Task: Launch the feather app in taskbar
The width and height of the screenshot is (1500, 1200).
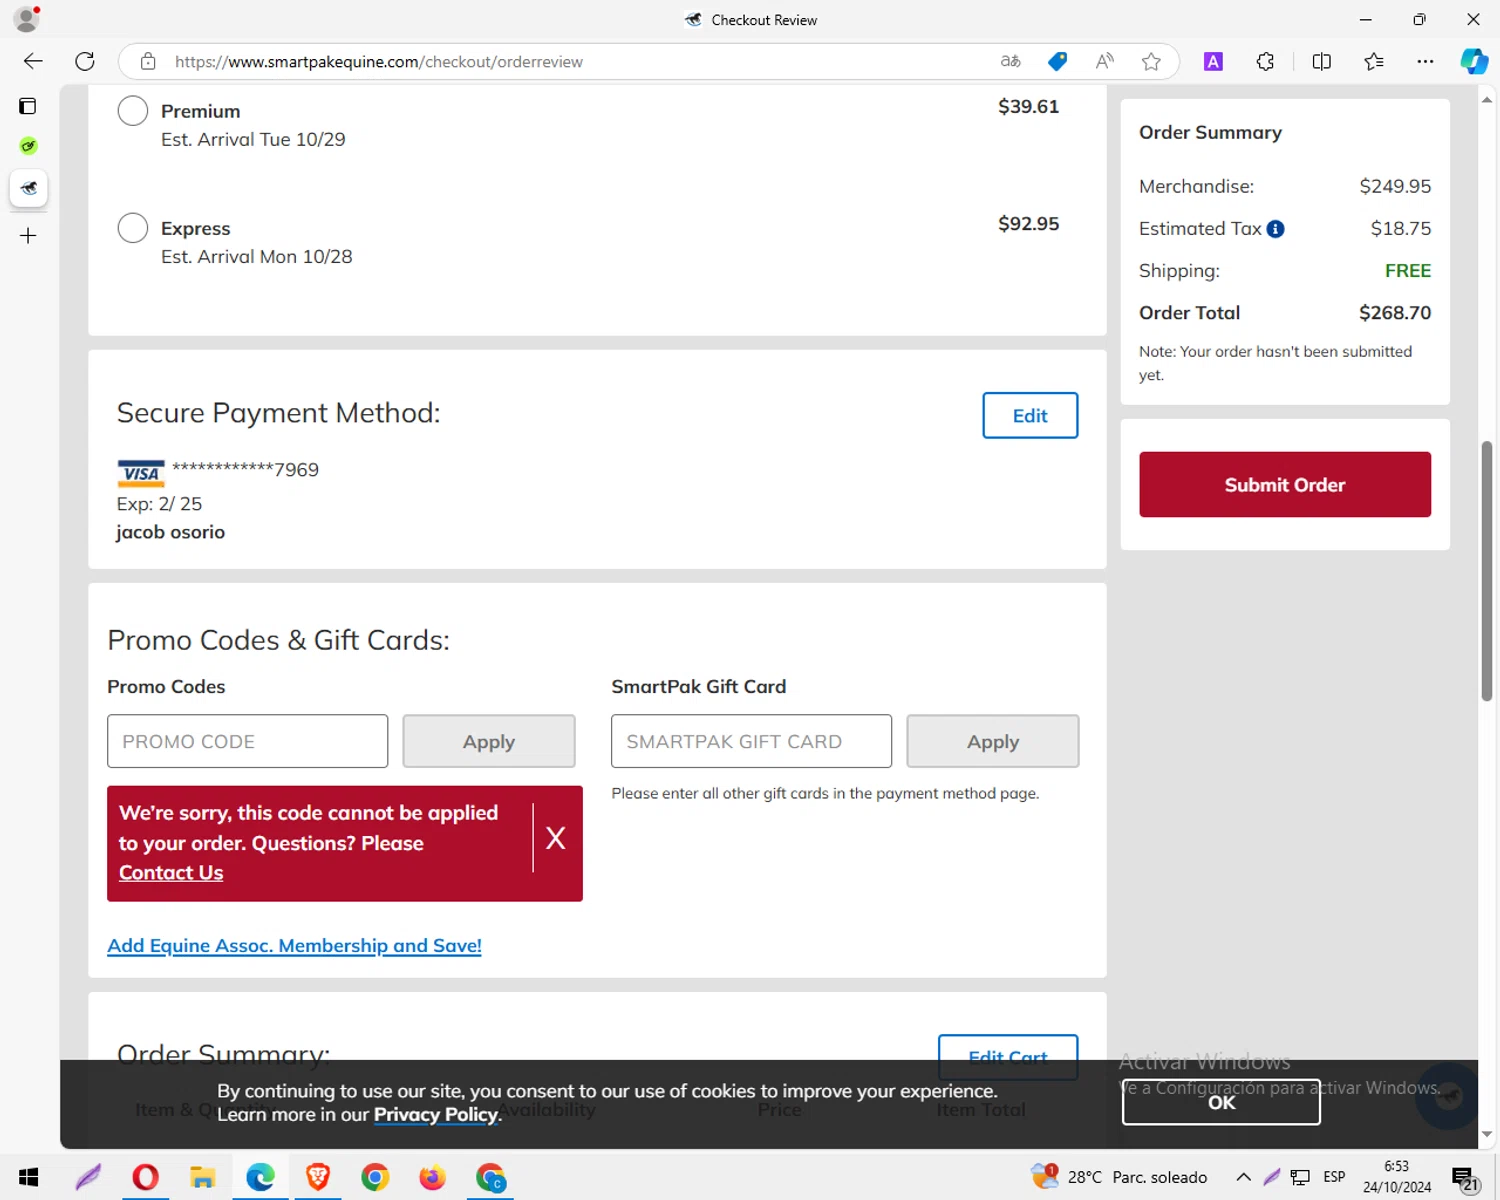Action: (88, 1177)
